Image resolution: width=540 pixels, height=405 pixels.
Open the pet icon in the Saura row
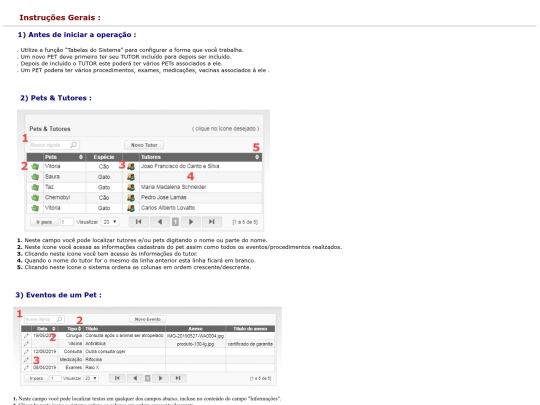[35, 177]
